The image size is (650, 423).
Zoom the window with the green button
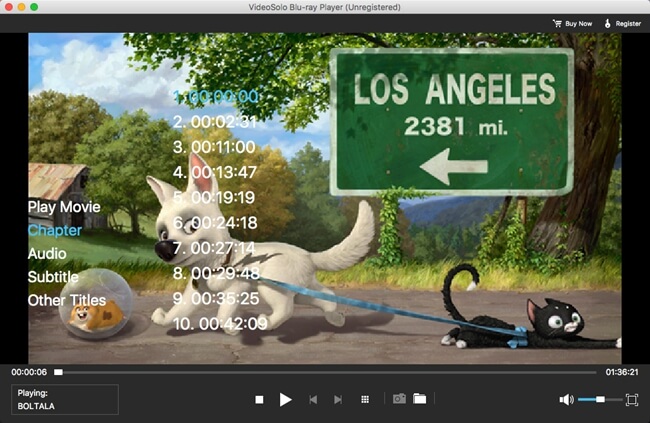pyautogui.click(x=34, y=7)
